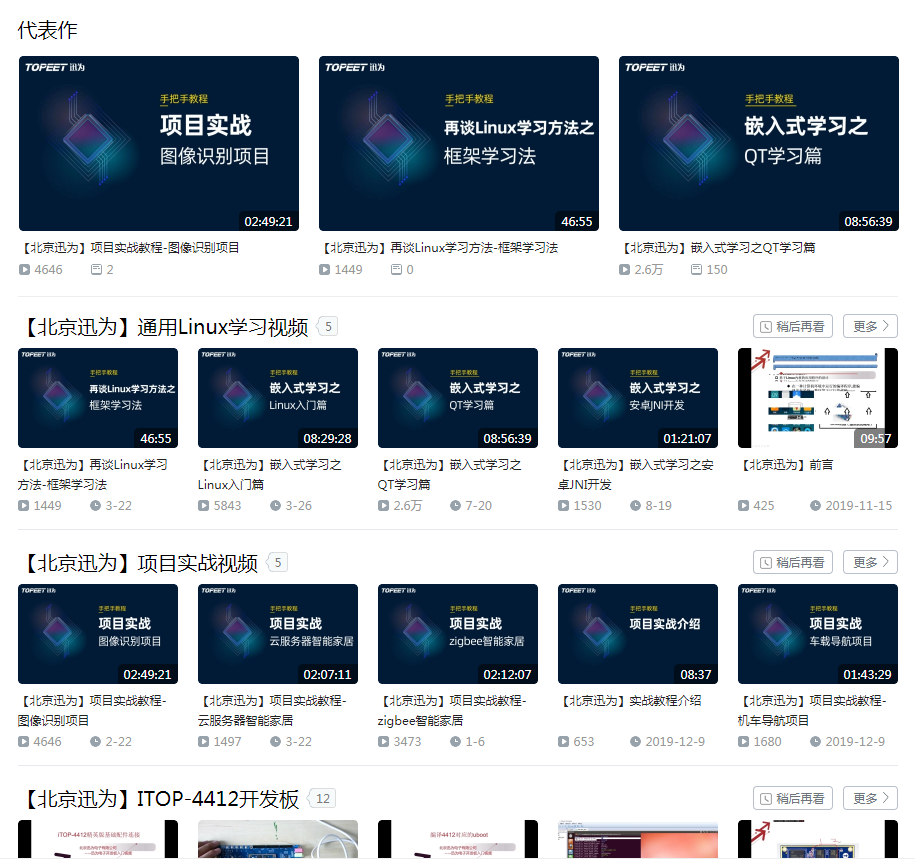Open the 项目实战教程-zigbee智能家居 video title
This screenshot has height=859, width=915.
(x=452, y=710)
